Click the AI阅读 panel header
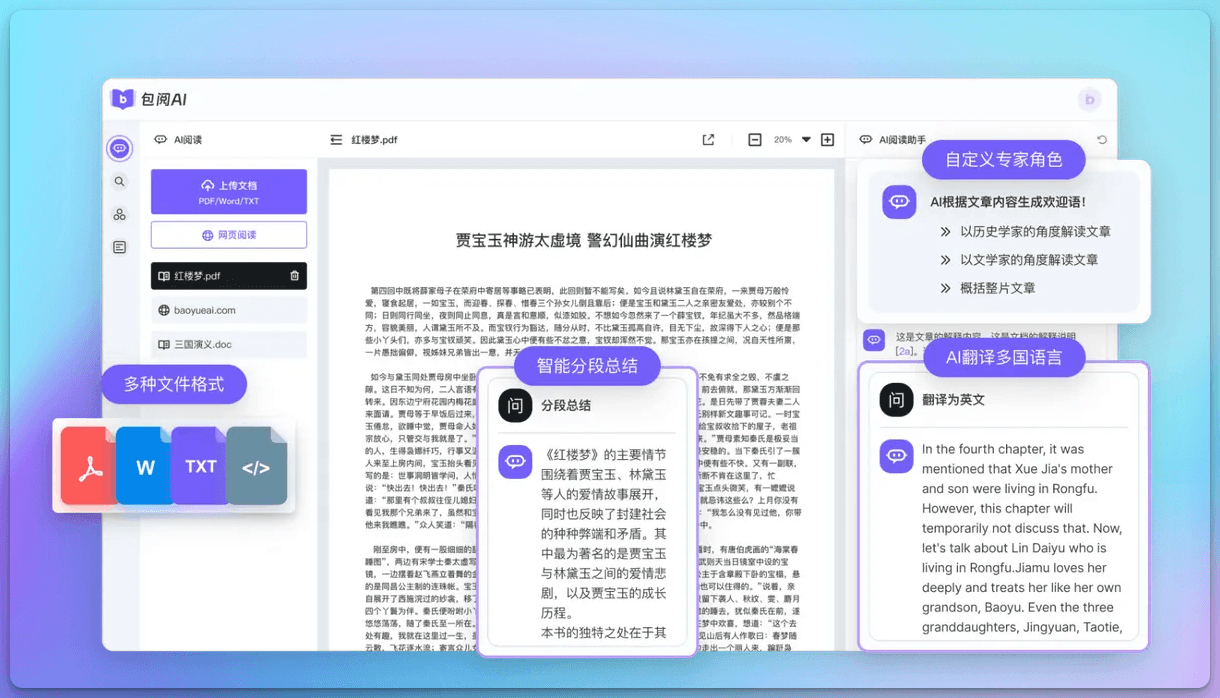Screen dimensions: 1220x698 pos(178,140)
